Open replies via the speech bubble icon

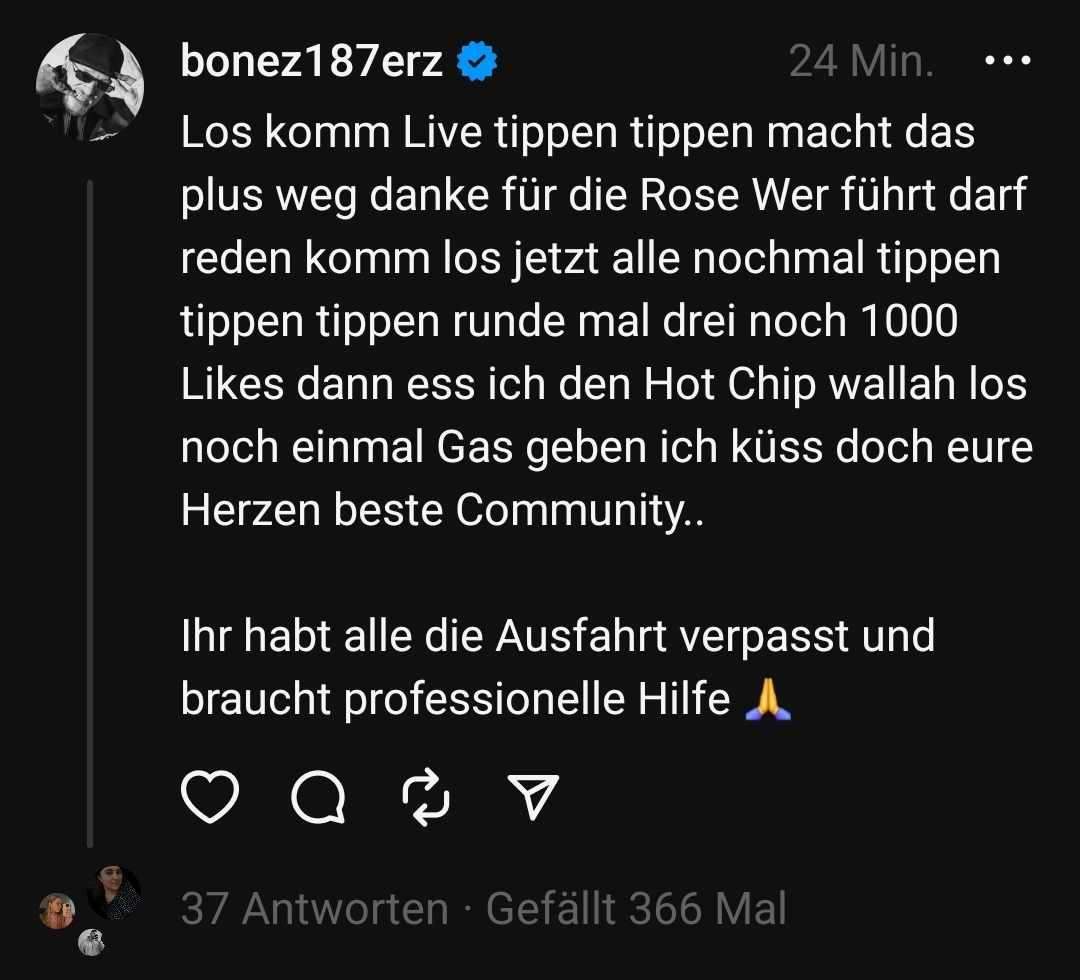(x=319, y=797)
